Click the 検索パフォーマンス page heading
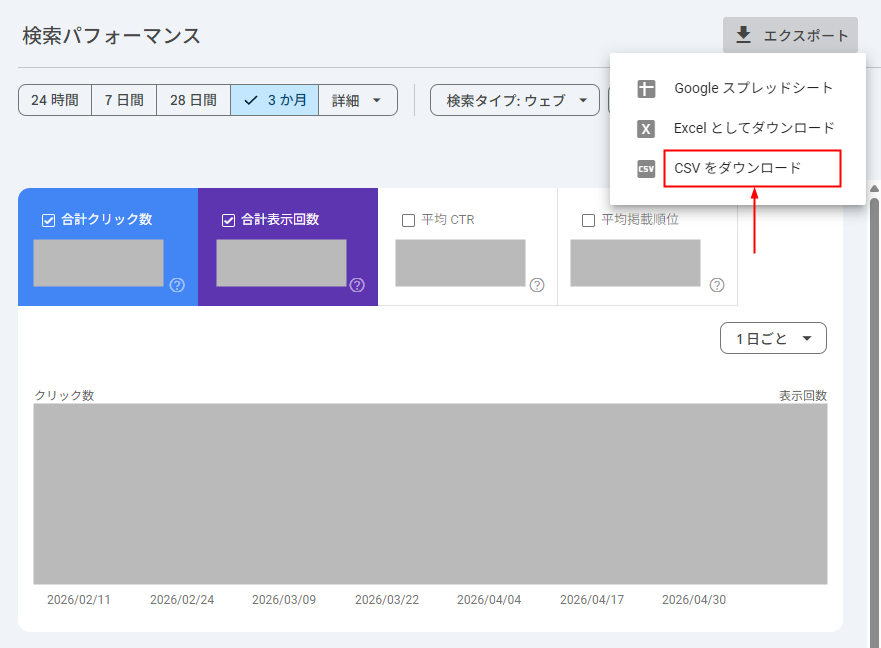881x648 pixels. pyautogui.click(x=111, y=36)
